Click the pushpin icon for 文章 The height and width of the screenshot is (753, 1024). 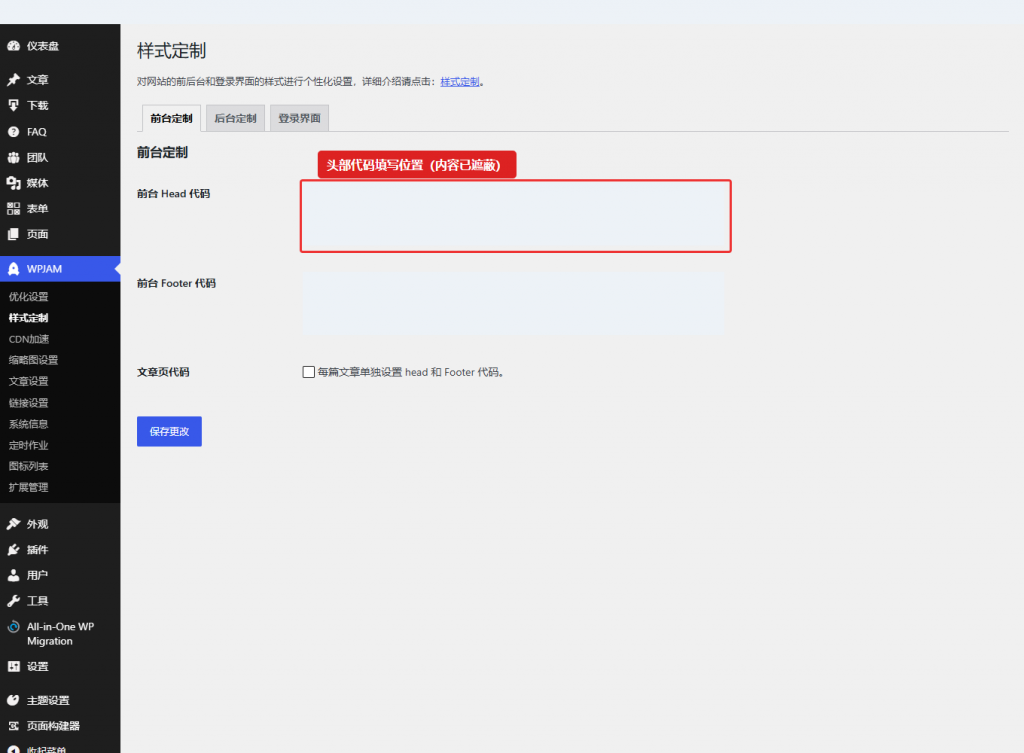13,80
